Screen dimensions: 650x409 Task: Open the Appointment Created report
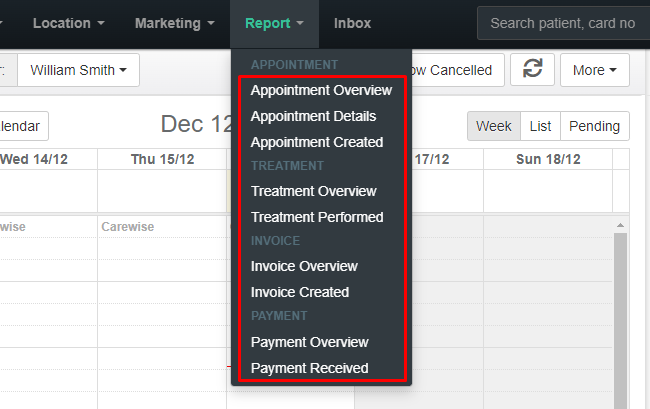tap(317, 142)
